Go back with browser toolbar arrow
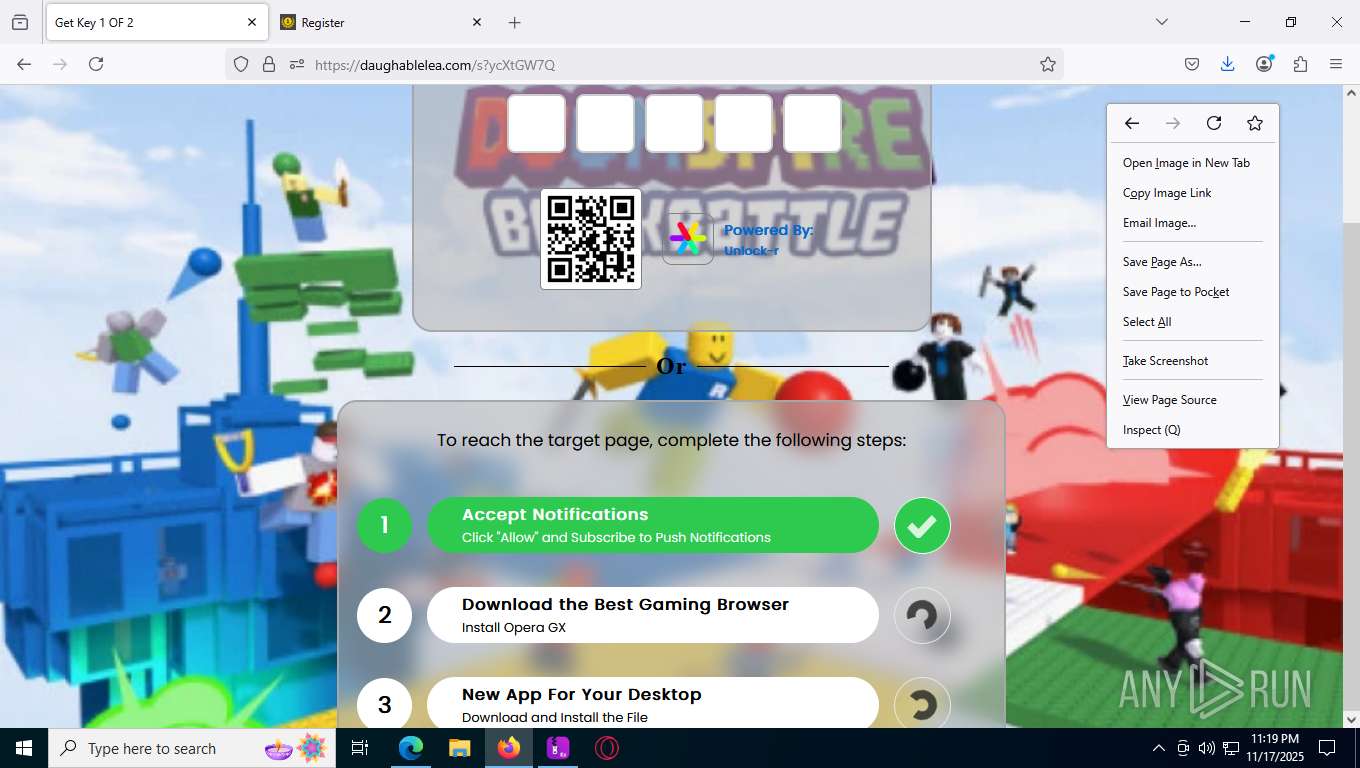 click(x=24, y=64)
